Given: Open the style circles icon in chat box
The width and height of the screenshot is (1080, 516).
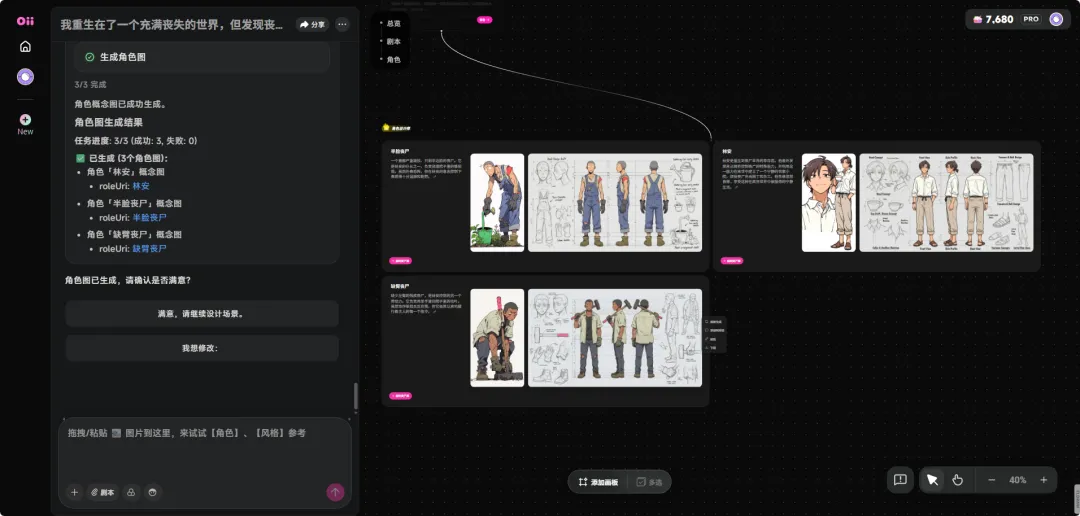Looking at the screenshot, I should click(131, 493).
